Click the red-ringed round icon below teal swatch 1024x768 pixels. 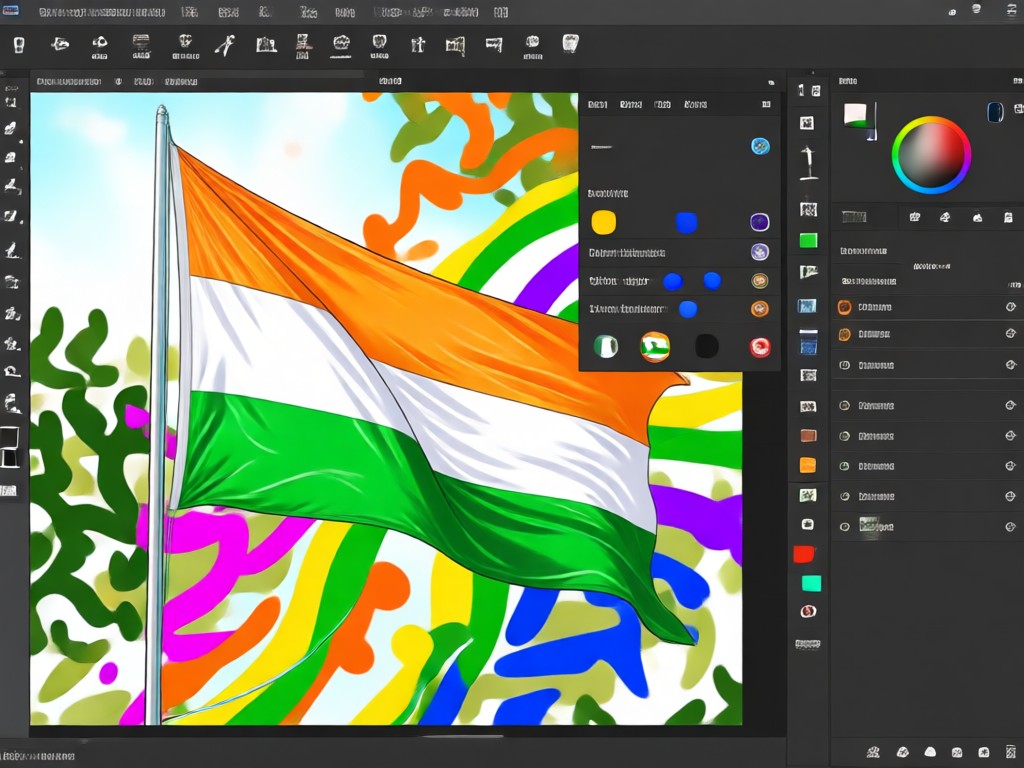(808, 611)
